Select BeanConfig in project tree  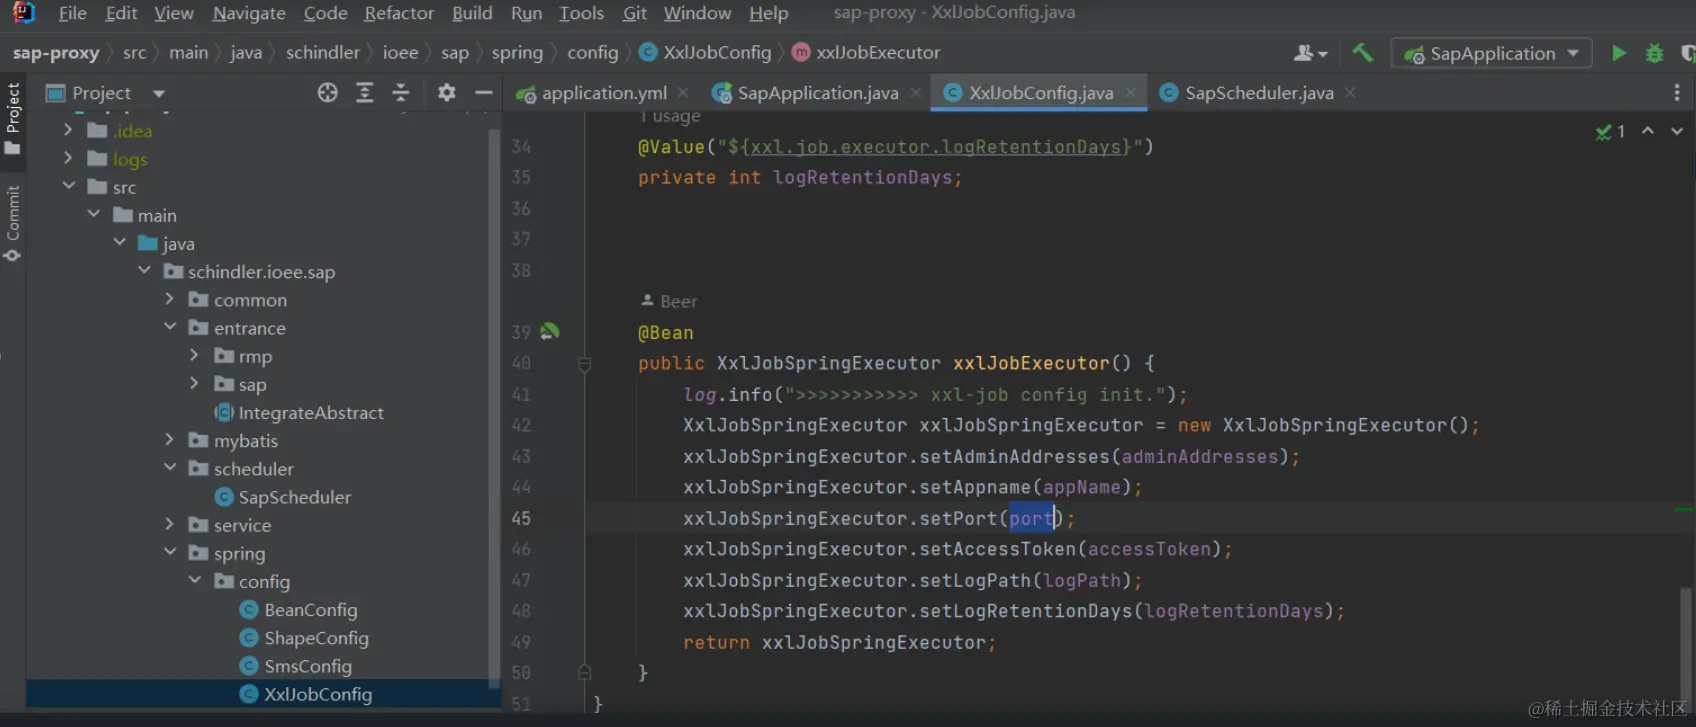click(310, 609)
